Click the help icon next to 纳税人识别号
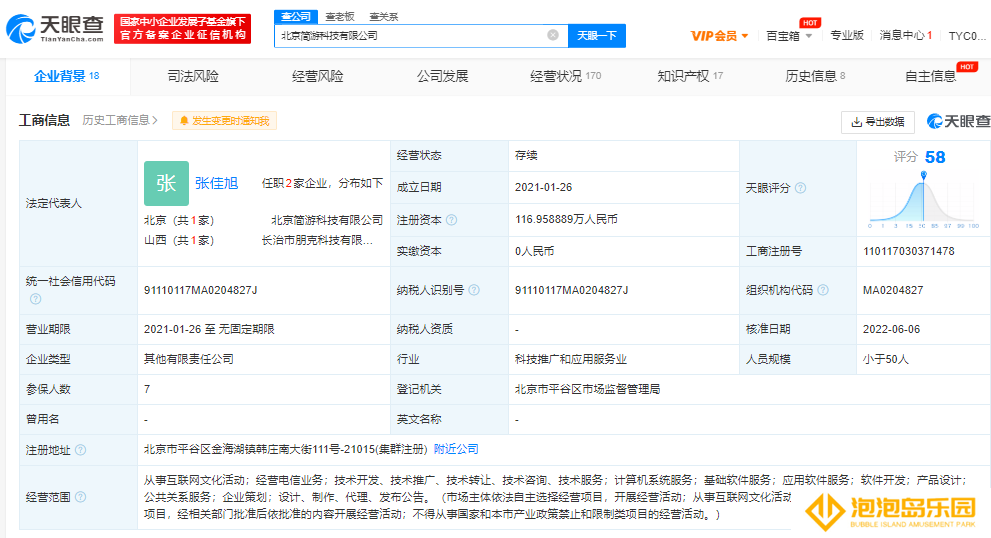 (474, 290)
